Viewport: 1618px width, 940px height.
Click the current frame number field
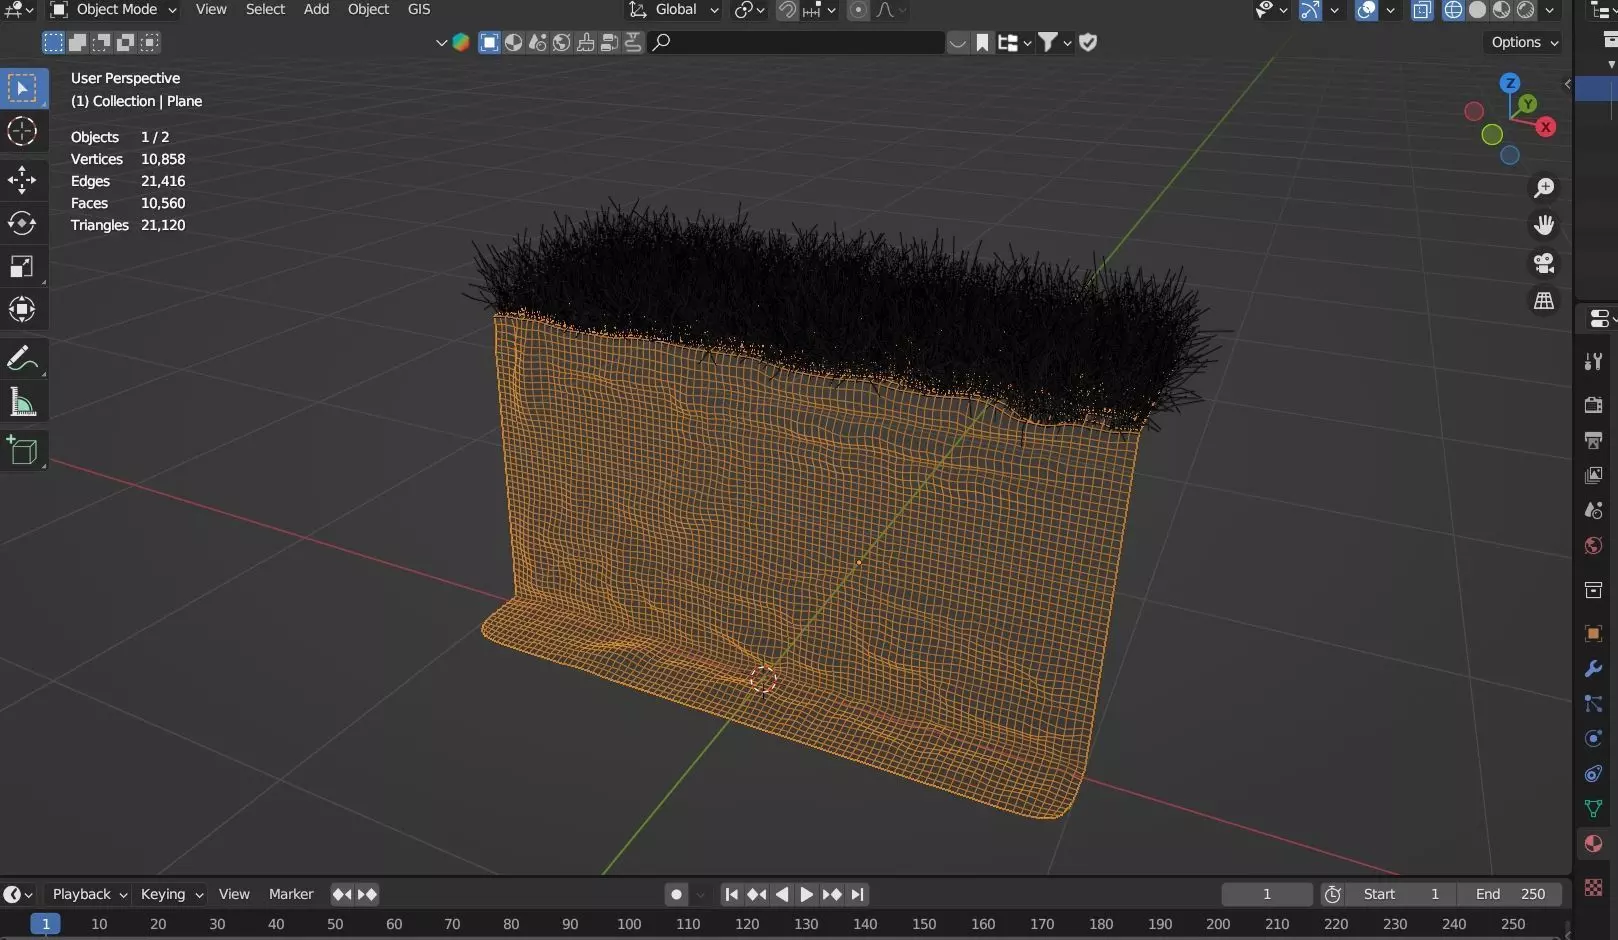1267,894
